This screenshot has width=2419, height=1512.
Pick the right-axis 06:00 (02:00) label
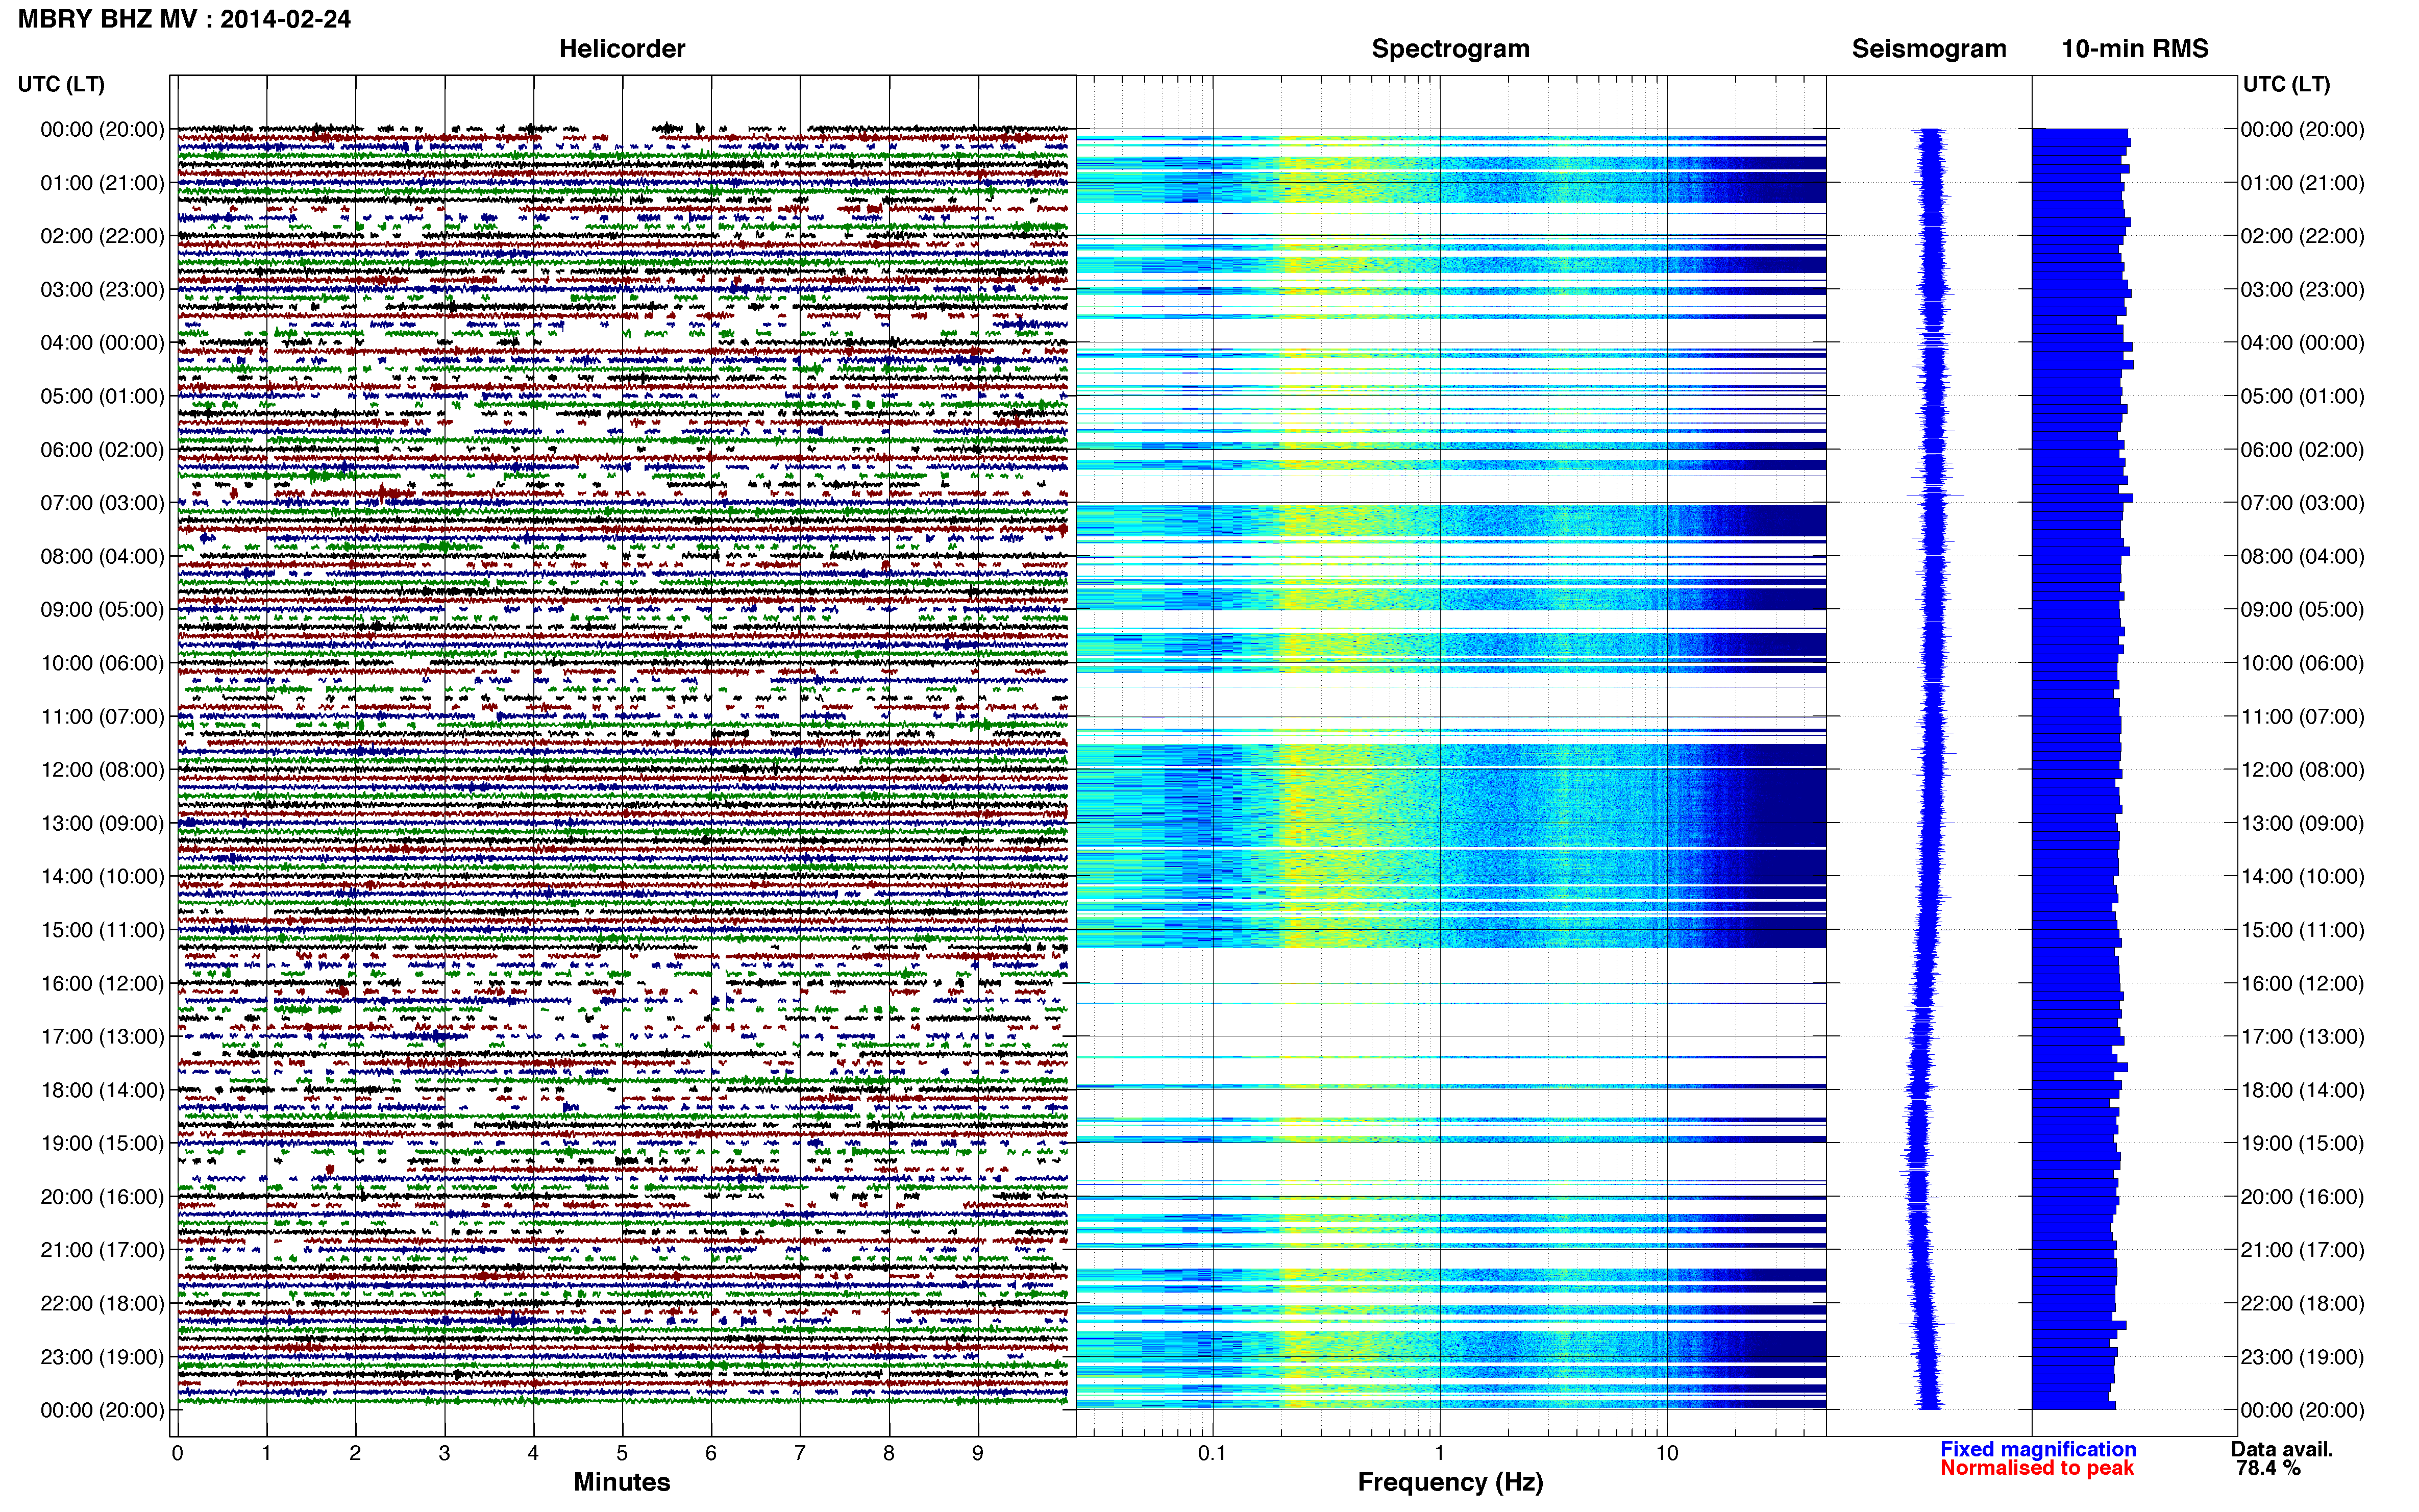[2302, 449]
